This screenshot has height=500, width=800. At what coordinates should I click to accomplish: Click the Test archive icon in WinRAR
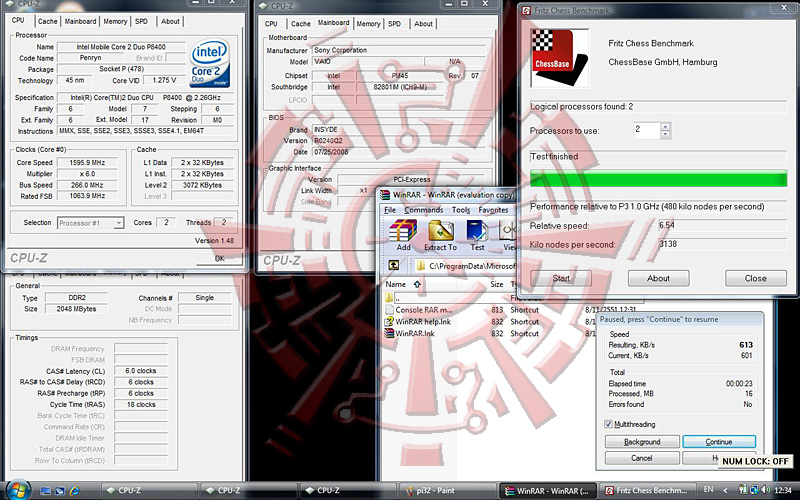(477, 231)
